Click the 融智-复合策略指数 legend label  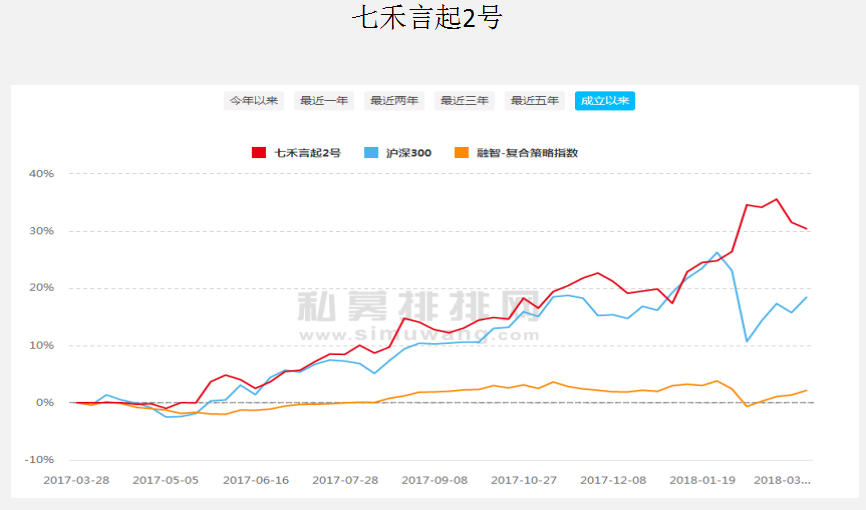[x=527, y=153]
